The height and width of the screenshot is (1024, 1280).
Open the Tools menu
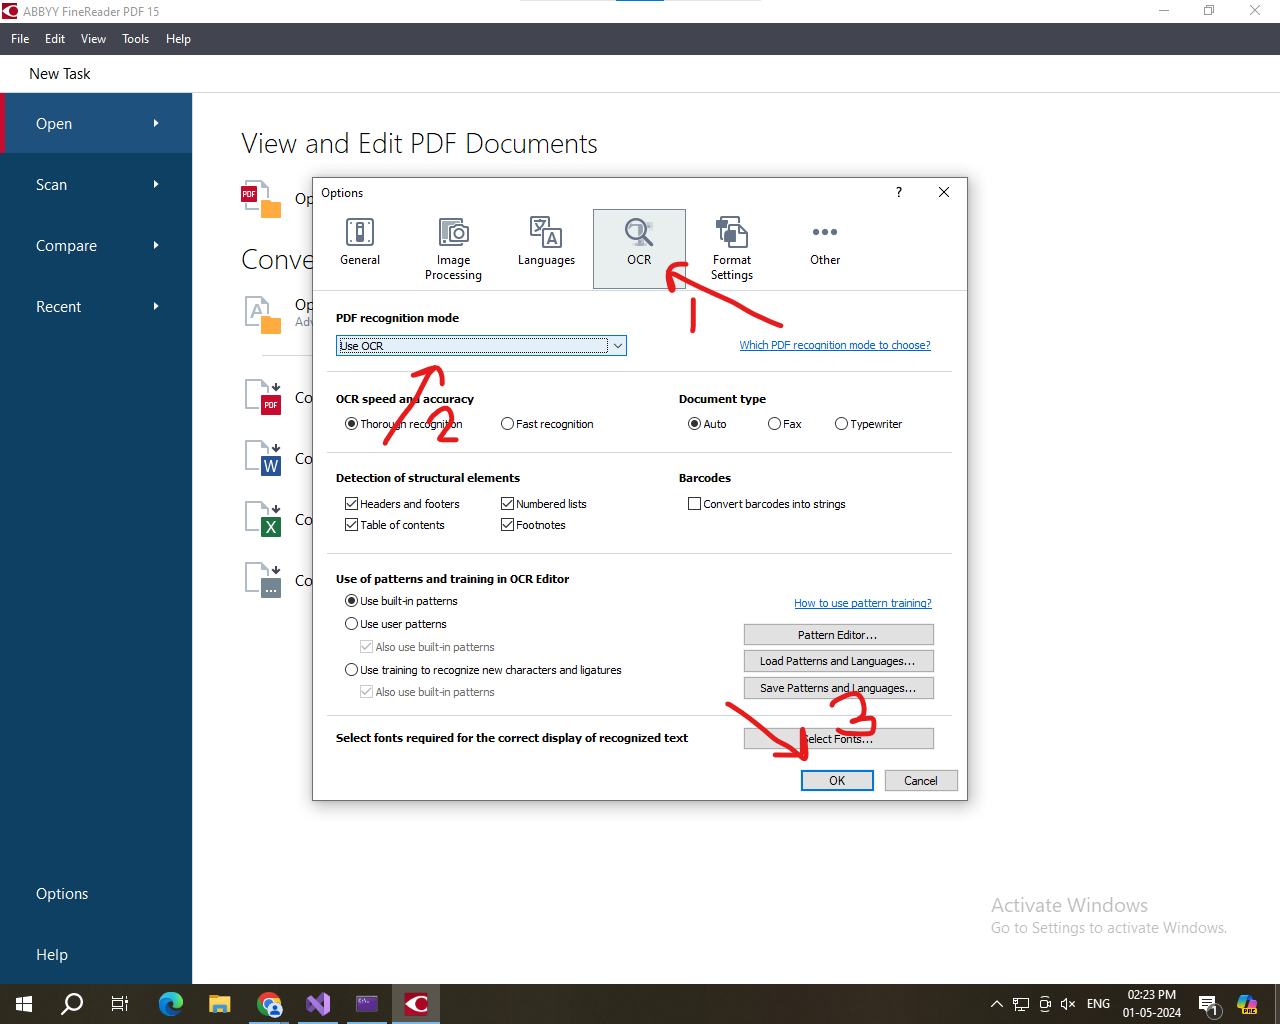tap(135, 39)
